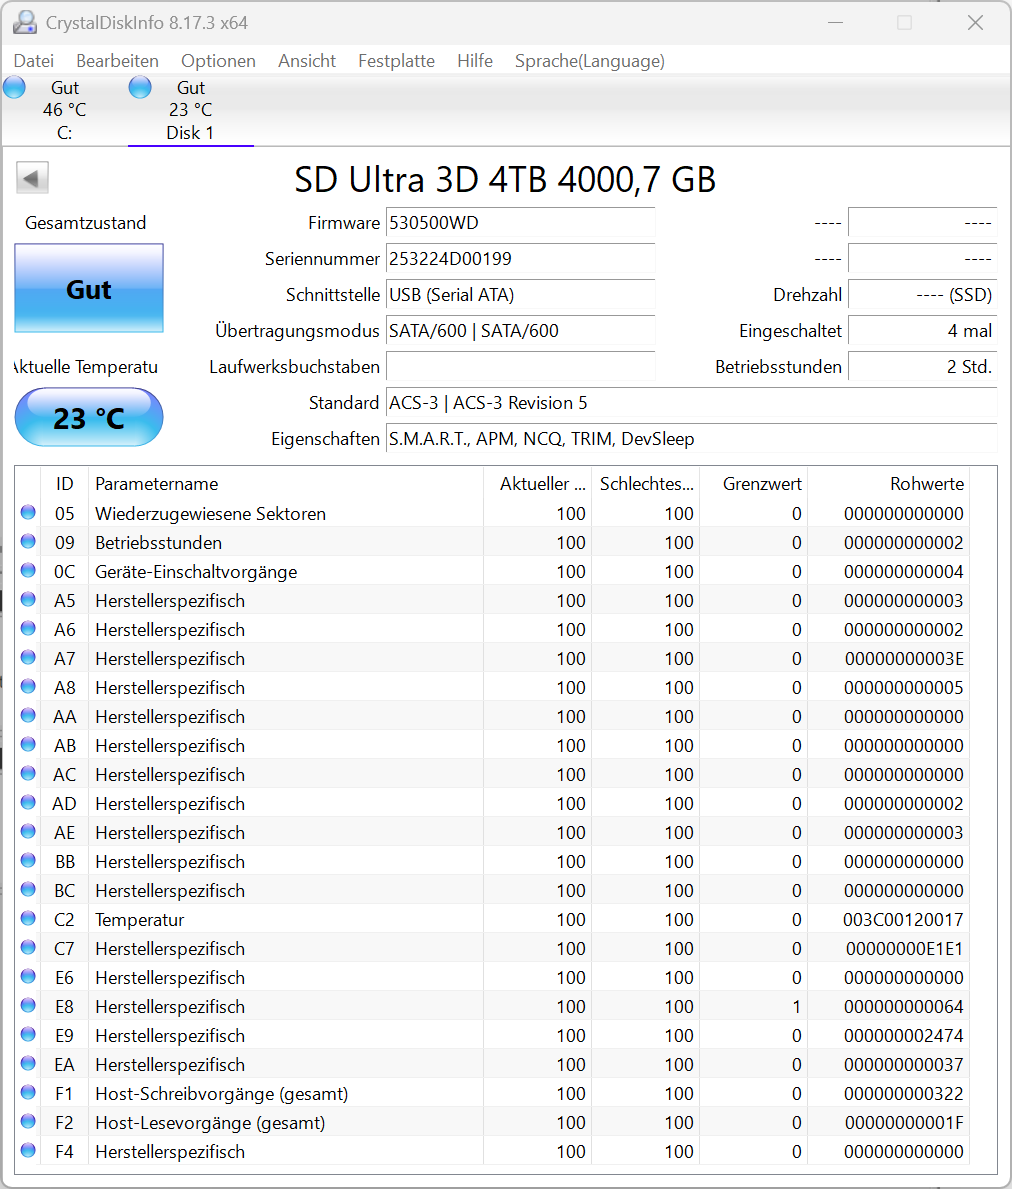Click status orb of row AE
This screenshot has width=1012, height=1189.
(28, 832)
